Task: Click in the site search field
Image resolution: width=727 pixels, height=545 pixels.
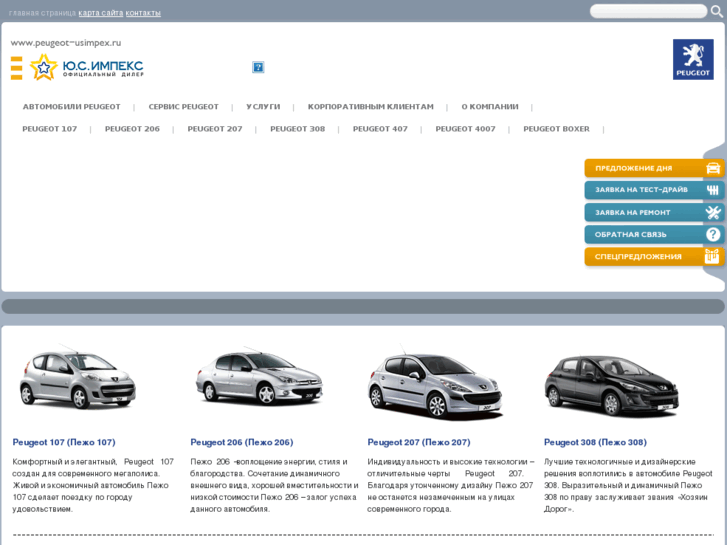Action: [648, 11]
